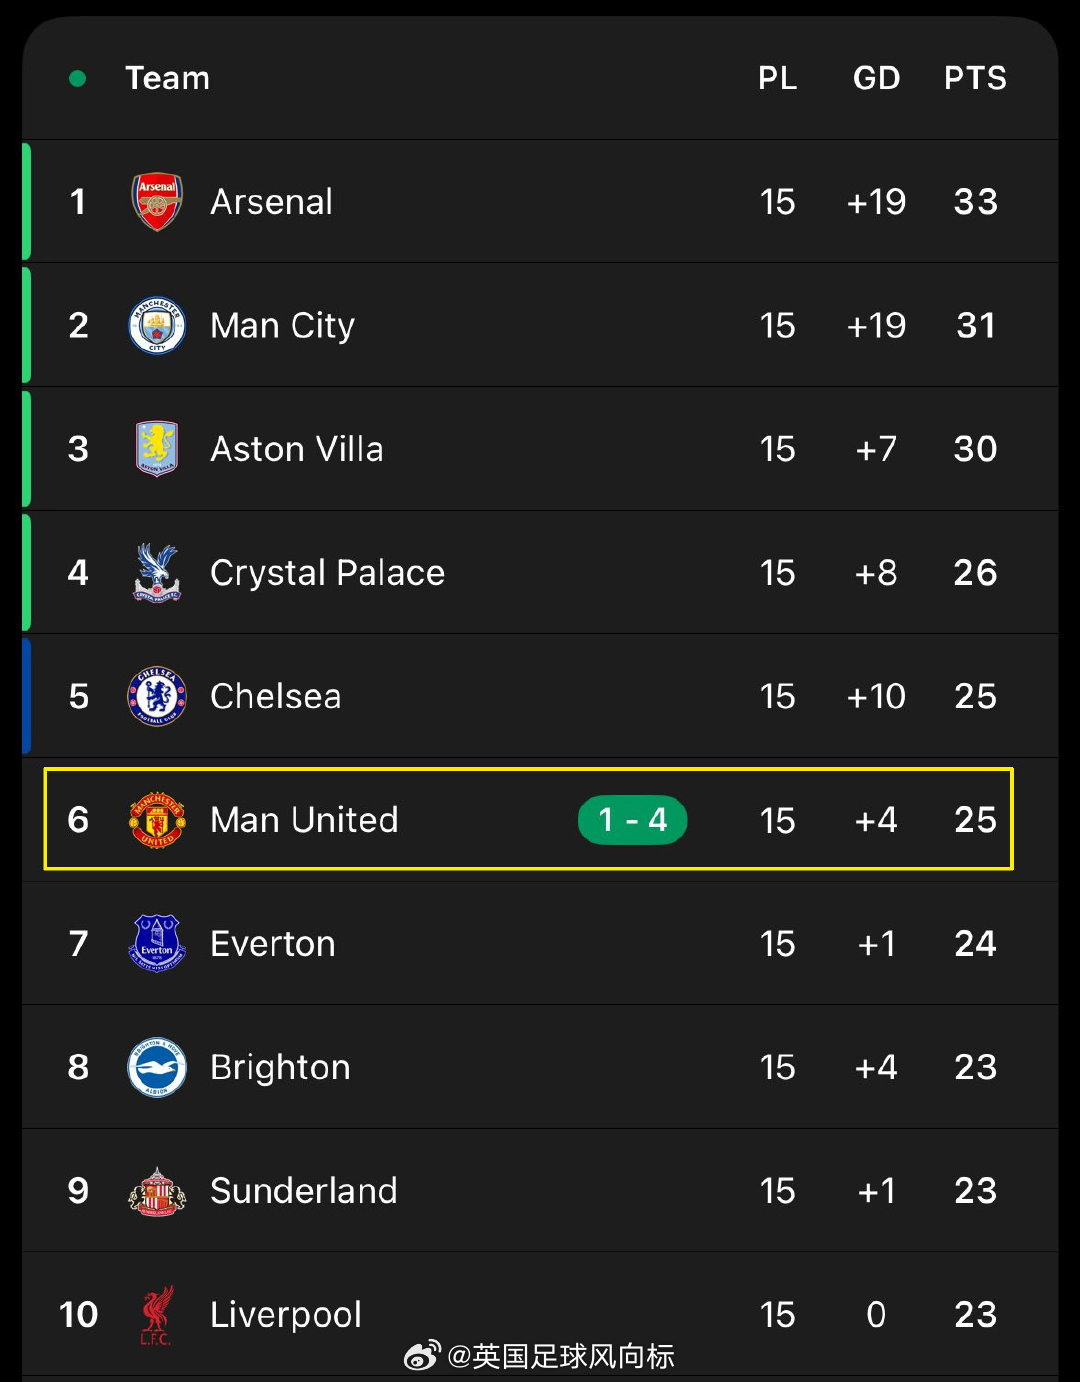This screenshot has width=1080, height=1382.
Task: Click the PL column header
Action: click(777, 78)
